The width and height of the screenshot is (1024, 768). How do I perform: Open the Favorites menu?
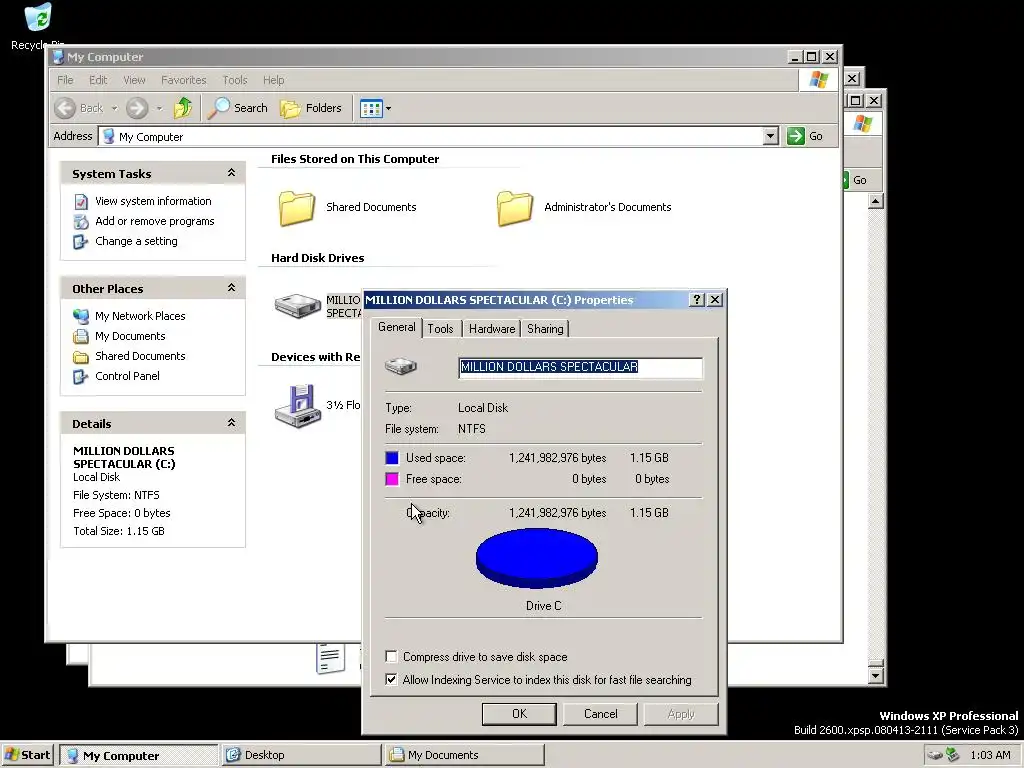pos(184,80)
